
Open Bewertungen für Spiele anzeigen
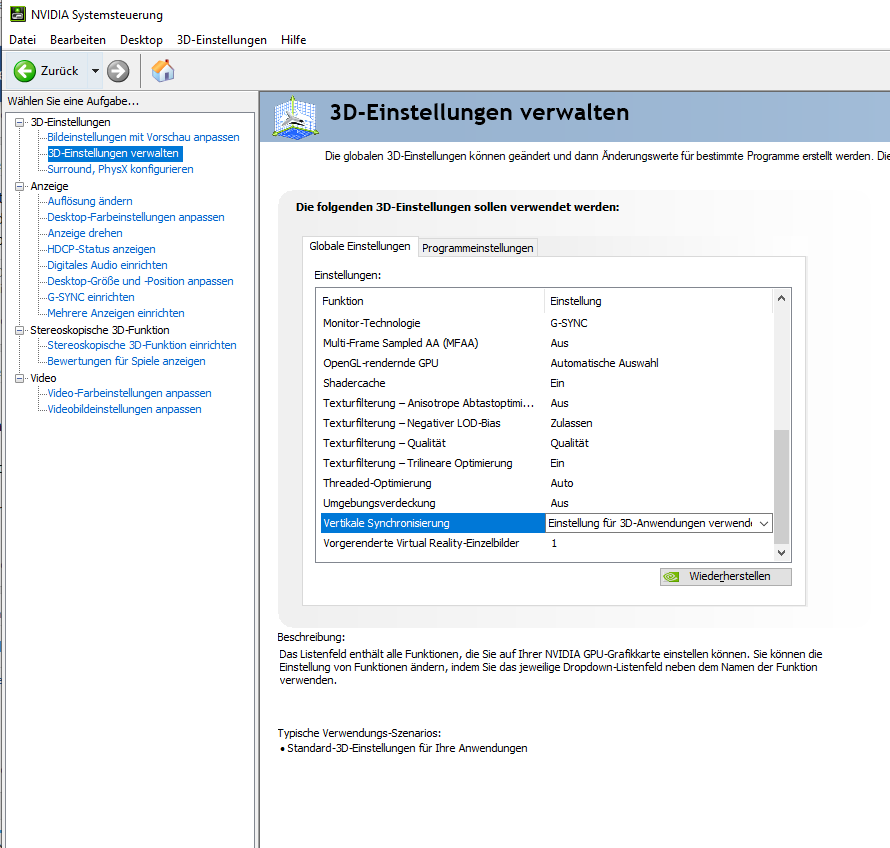(126, 361)
